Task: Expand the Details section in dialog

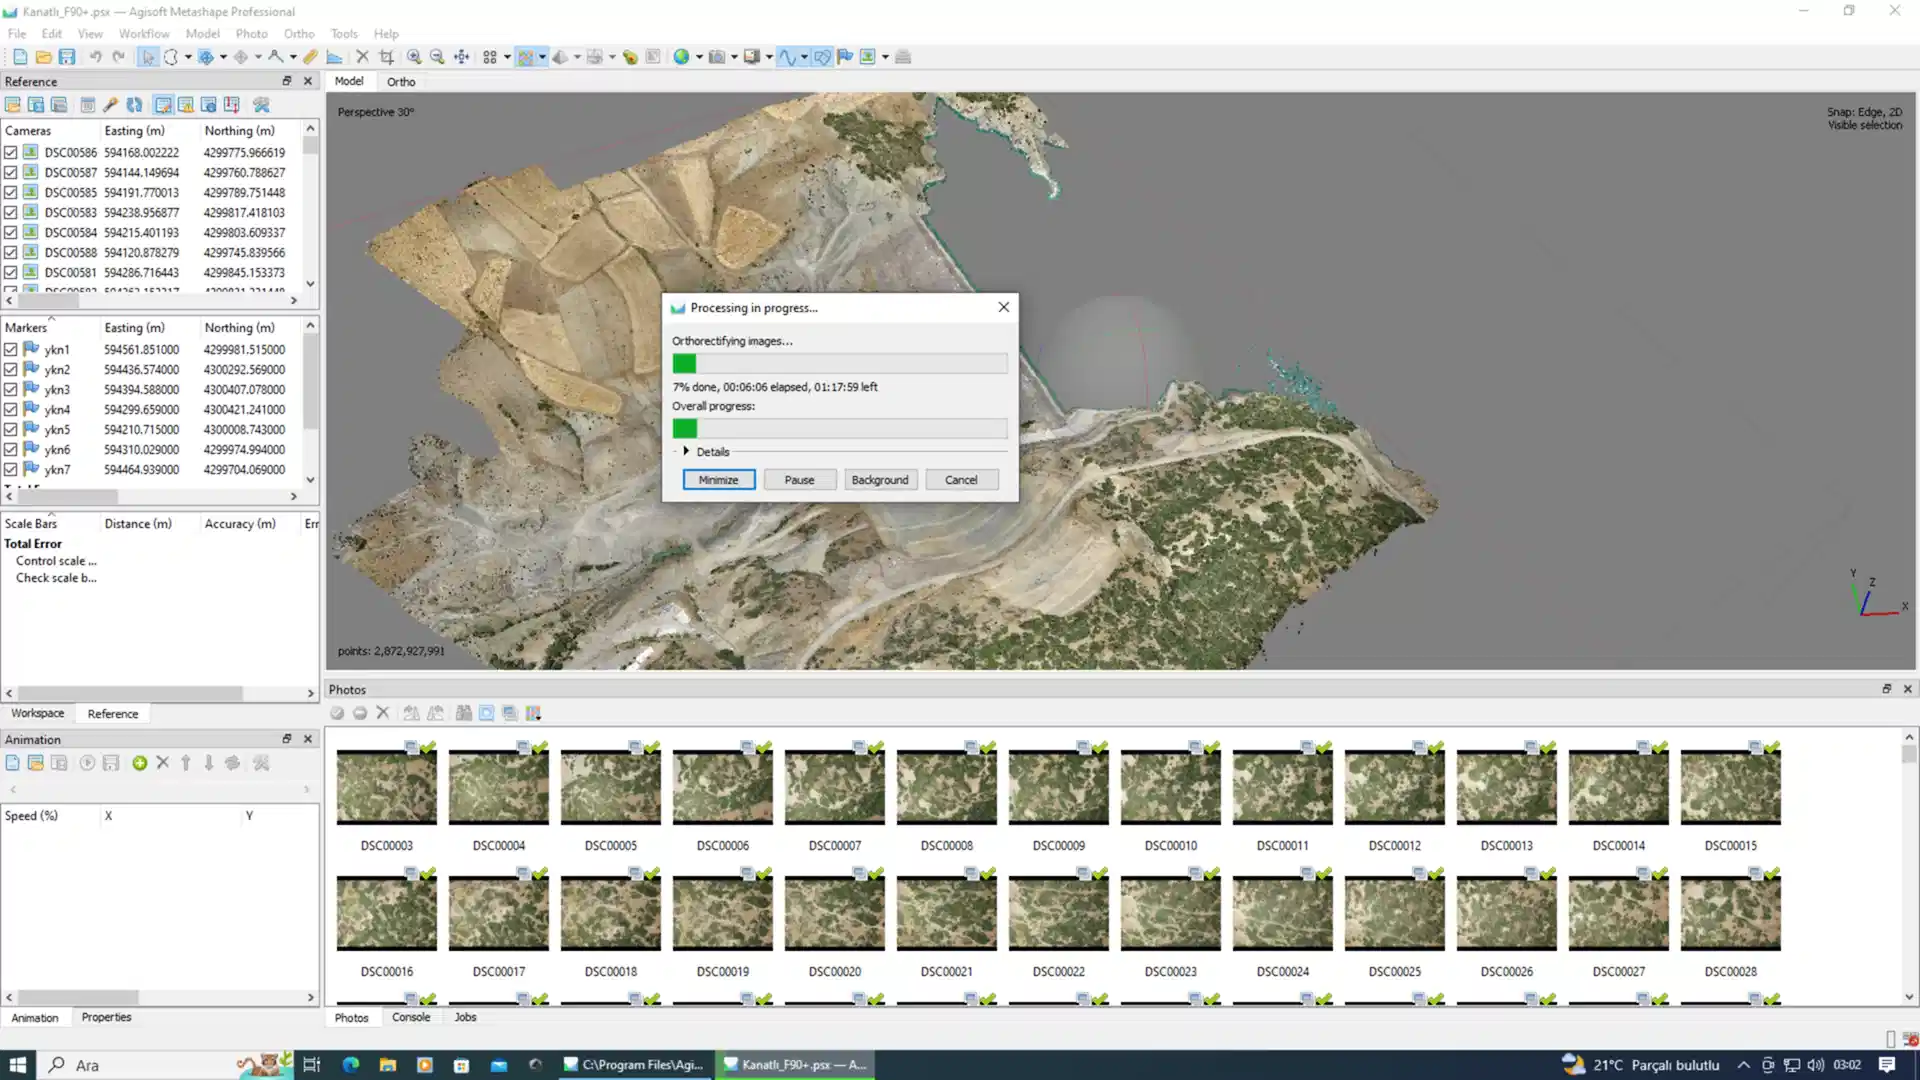Action: pyautogui.click(x=686, y=452)
